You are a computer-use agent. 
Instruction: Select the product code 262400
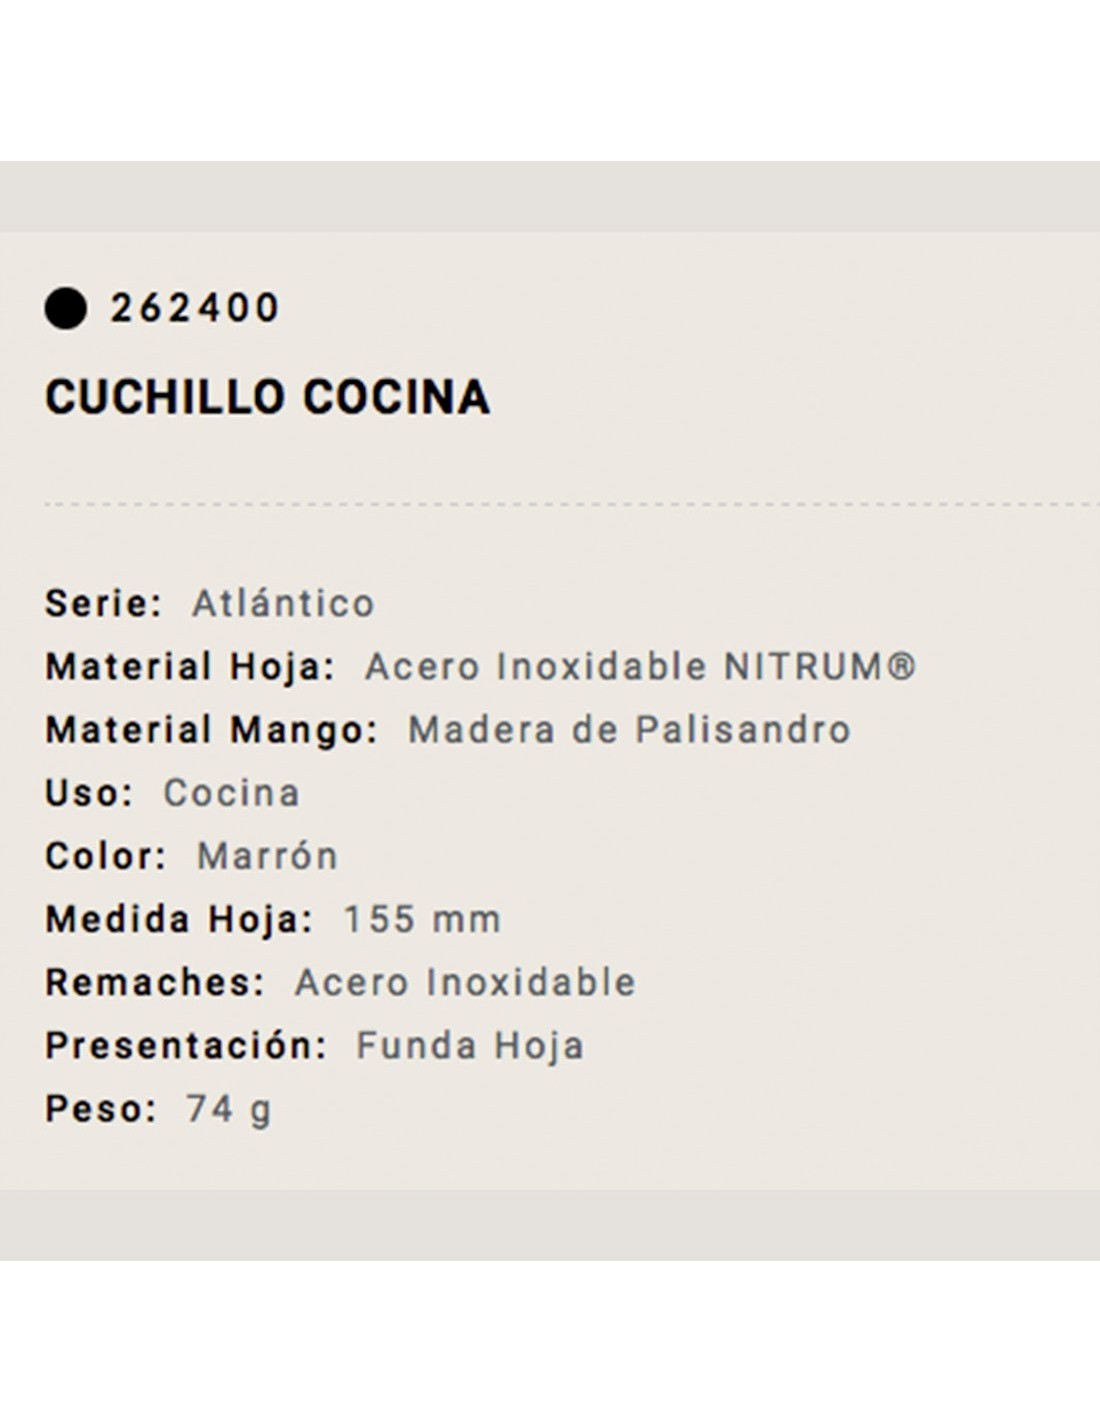click(195, 308)
